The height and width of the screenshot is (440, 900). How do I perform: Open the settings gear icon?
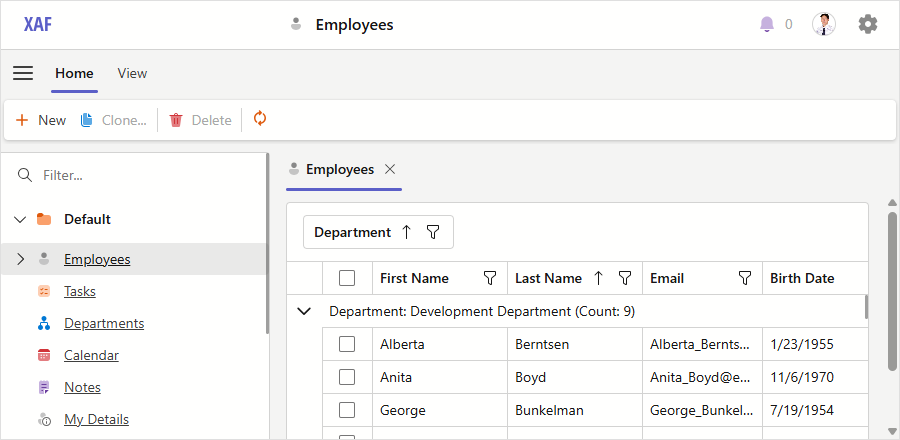click(x=868, y=24)
